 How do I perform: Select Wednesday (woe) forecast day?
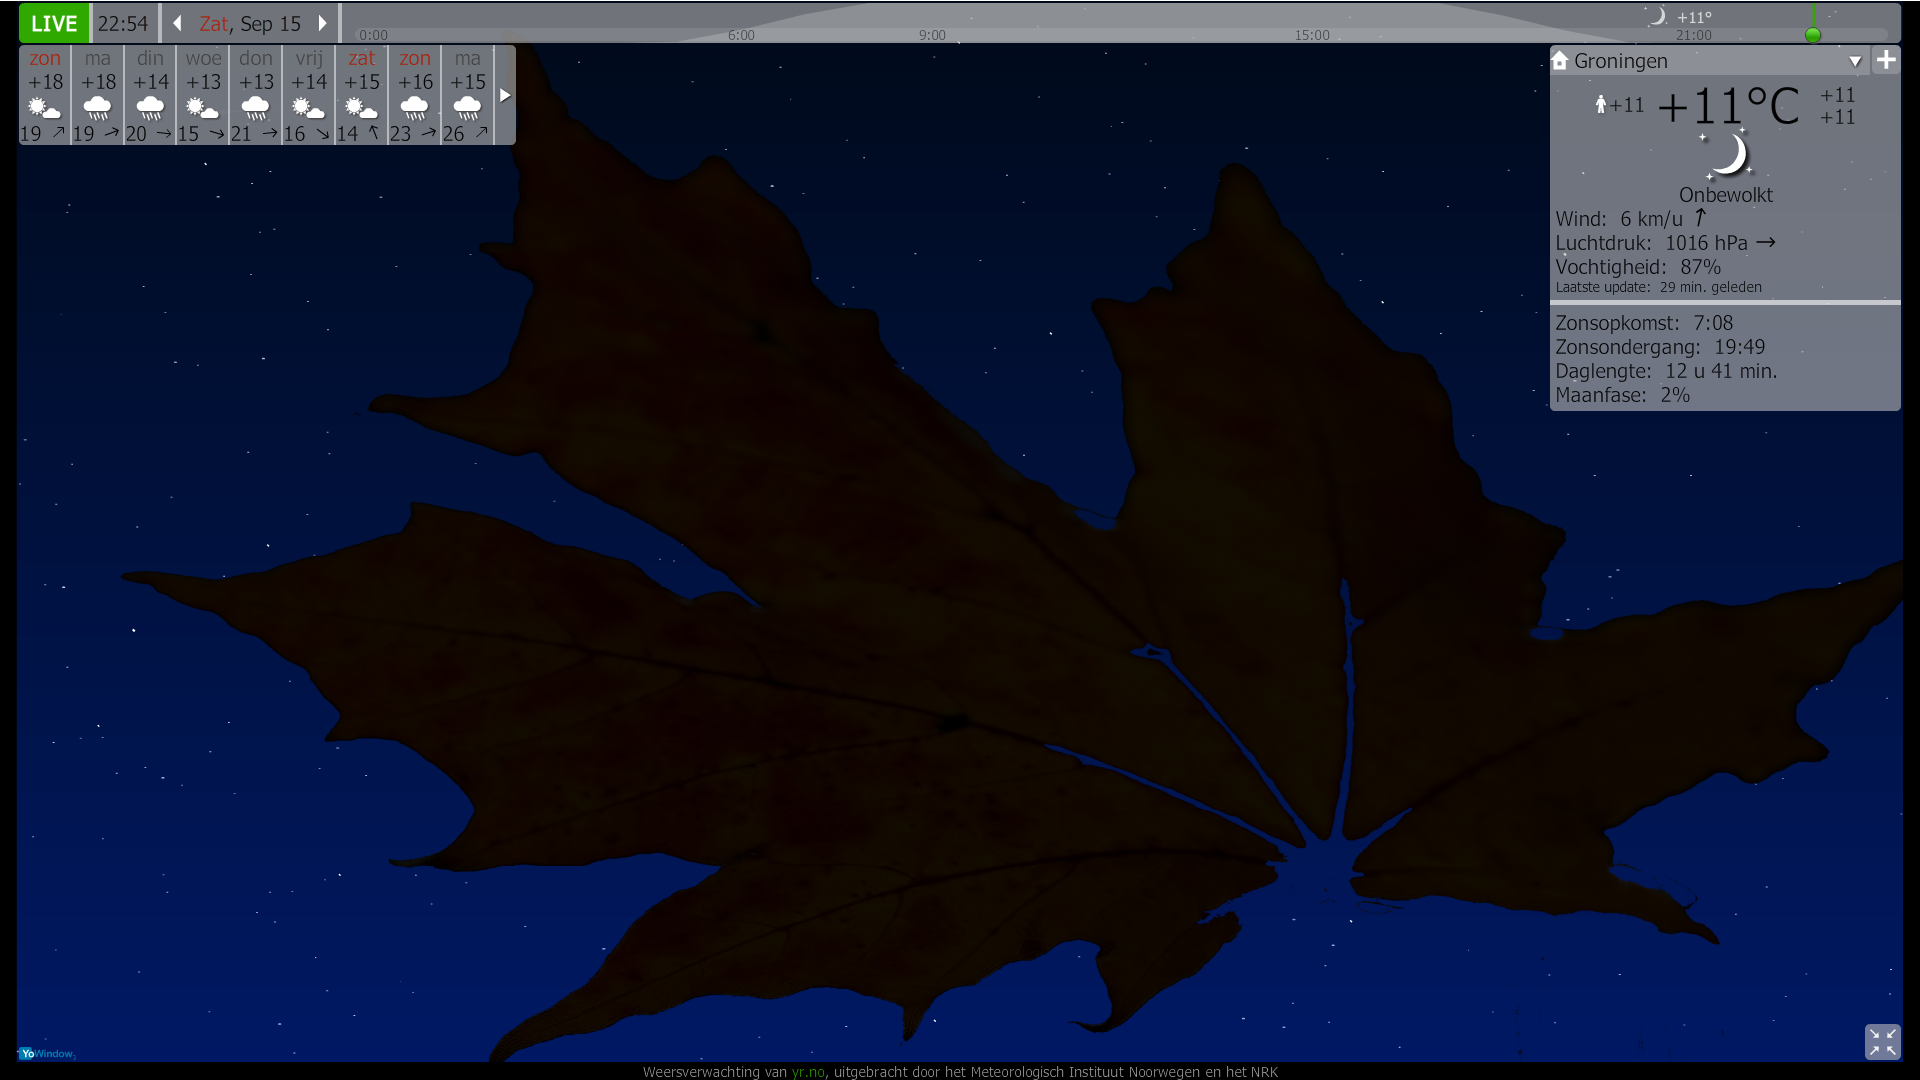pos(203,95)
